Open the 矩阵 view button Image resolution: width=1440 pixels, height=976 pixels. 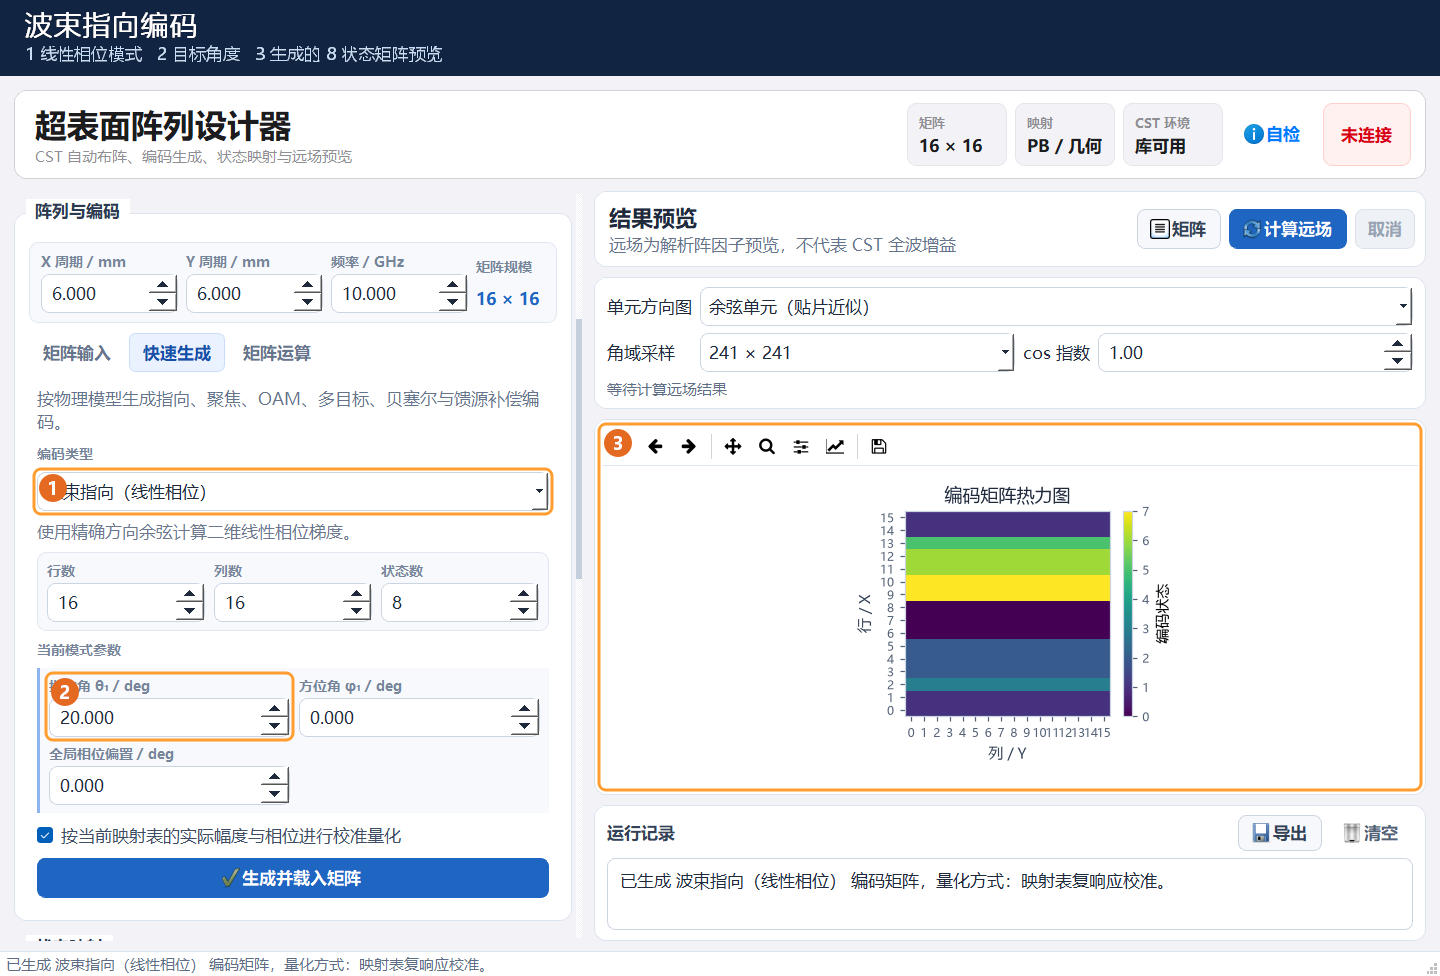coord(1178,229)
